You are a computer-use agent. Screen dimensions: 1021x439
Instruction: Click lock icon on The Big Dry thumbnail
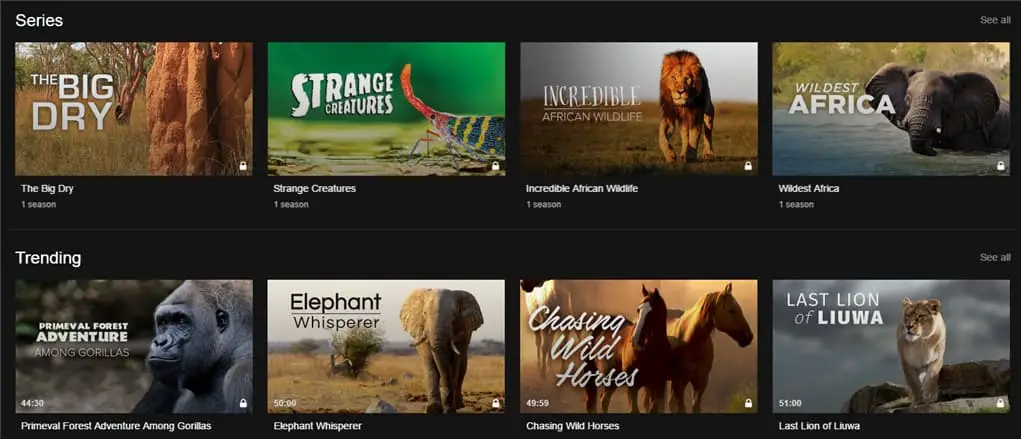243,166
